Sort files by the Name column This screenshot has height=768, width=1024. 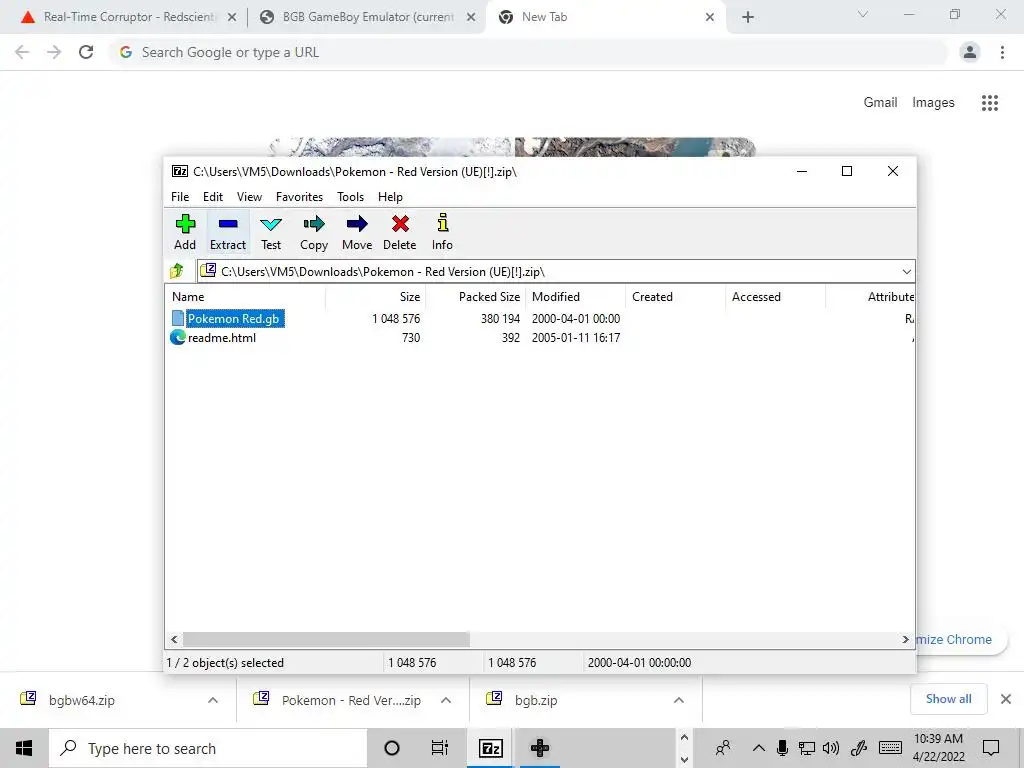coord(245,296)
